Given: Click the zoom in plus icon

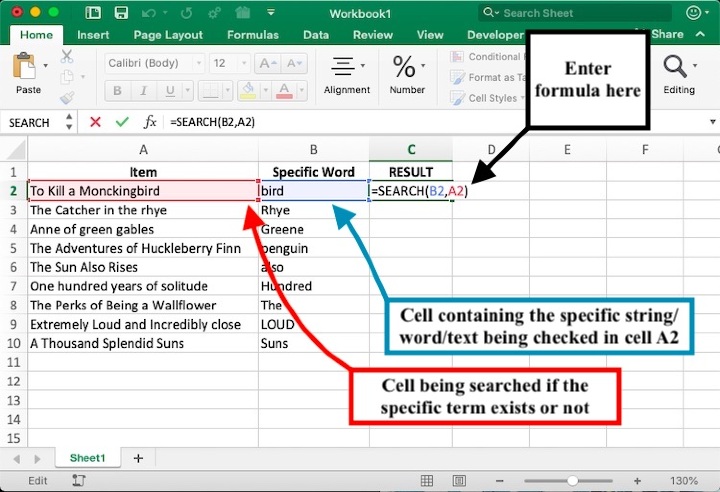Looking at the screenshot, I should pos(637,481).
